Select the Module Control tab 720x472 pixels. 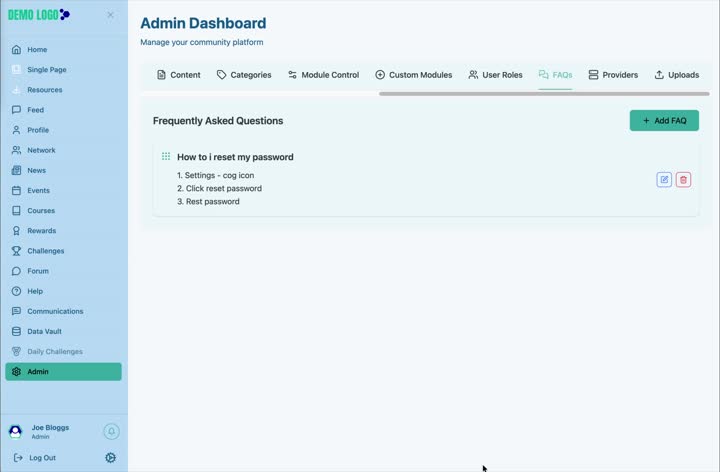323,75
